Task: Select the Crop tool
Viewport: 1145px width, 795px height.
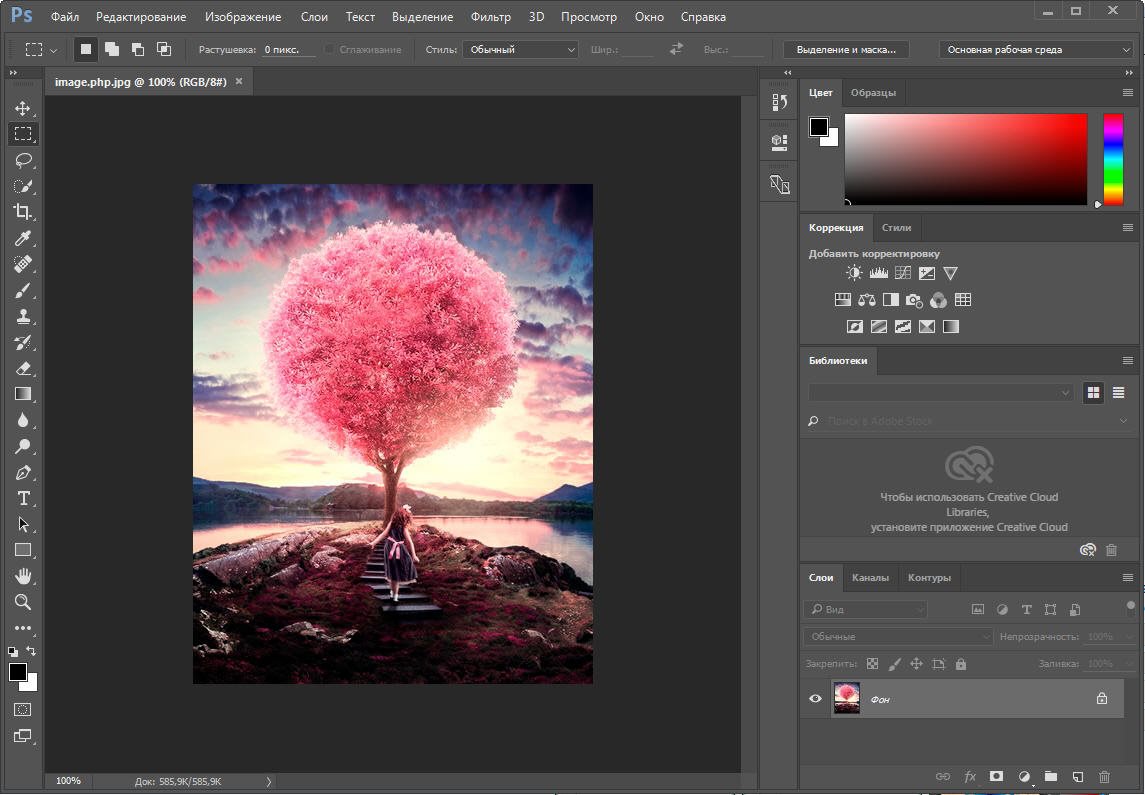Action: 22,212
